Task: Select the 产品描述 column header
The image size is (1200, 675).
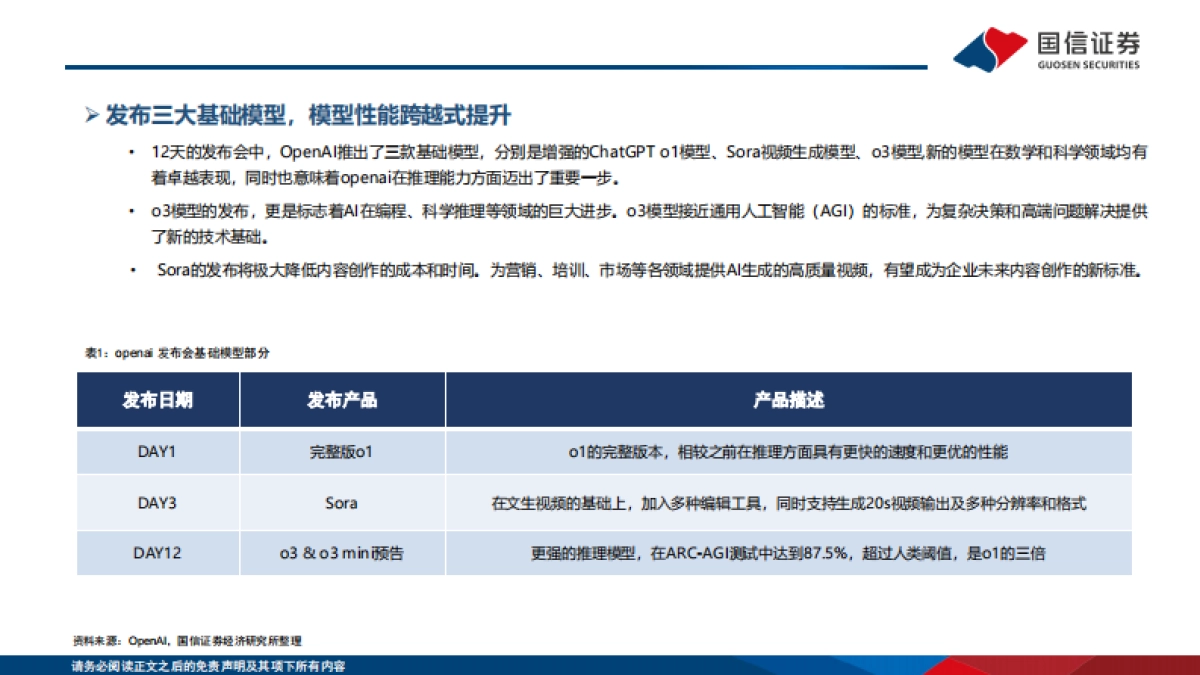Action: (789, 400)
